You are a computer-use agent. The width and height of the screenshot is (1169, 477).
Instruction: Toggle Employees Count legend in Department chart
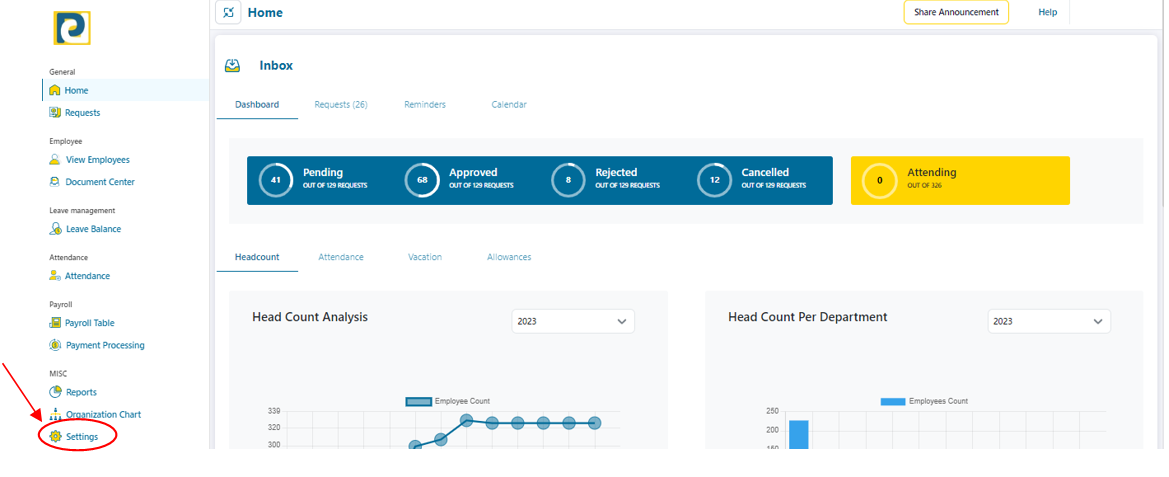tap(893, 401)
